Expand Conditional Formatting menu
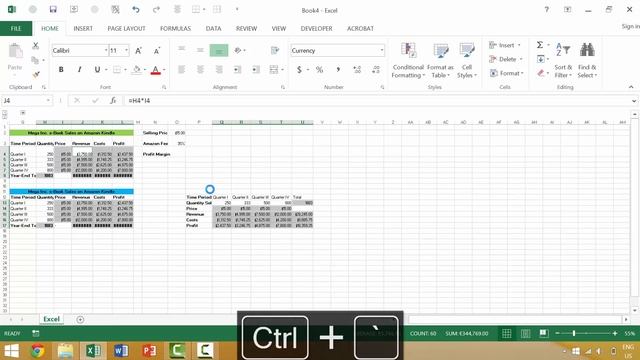Screen dimensions: 640x360 coord(408,60)
